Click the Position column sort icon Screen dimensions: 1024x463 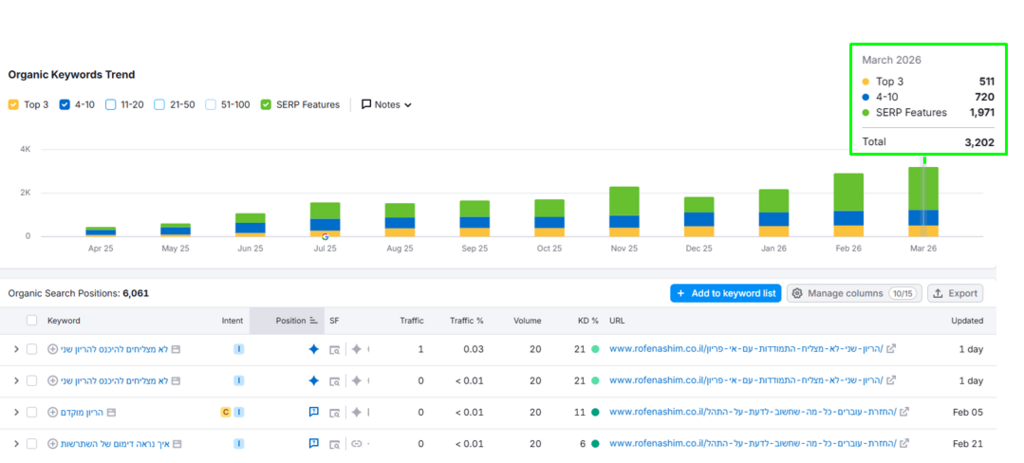(314, 321)
